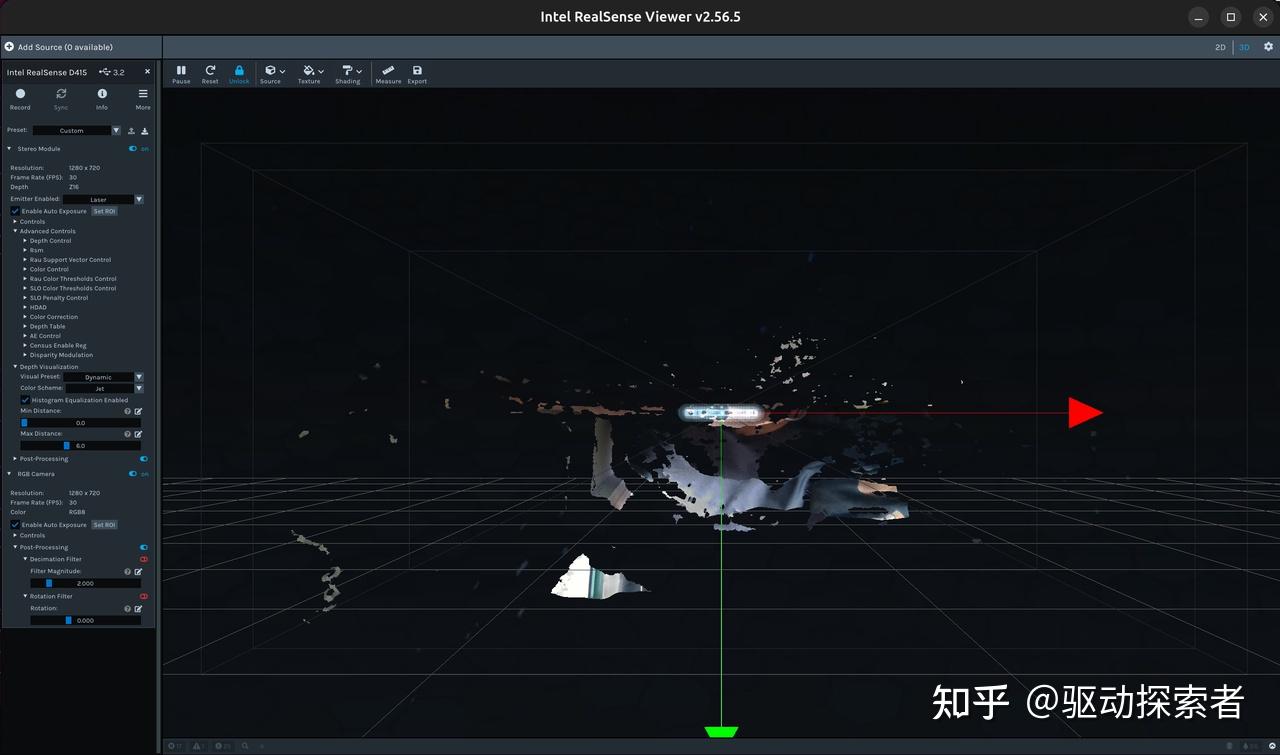Uncheck RGB Camera Enable Auto Exposure

click(x=15, y=524)
